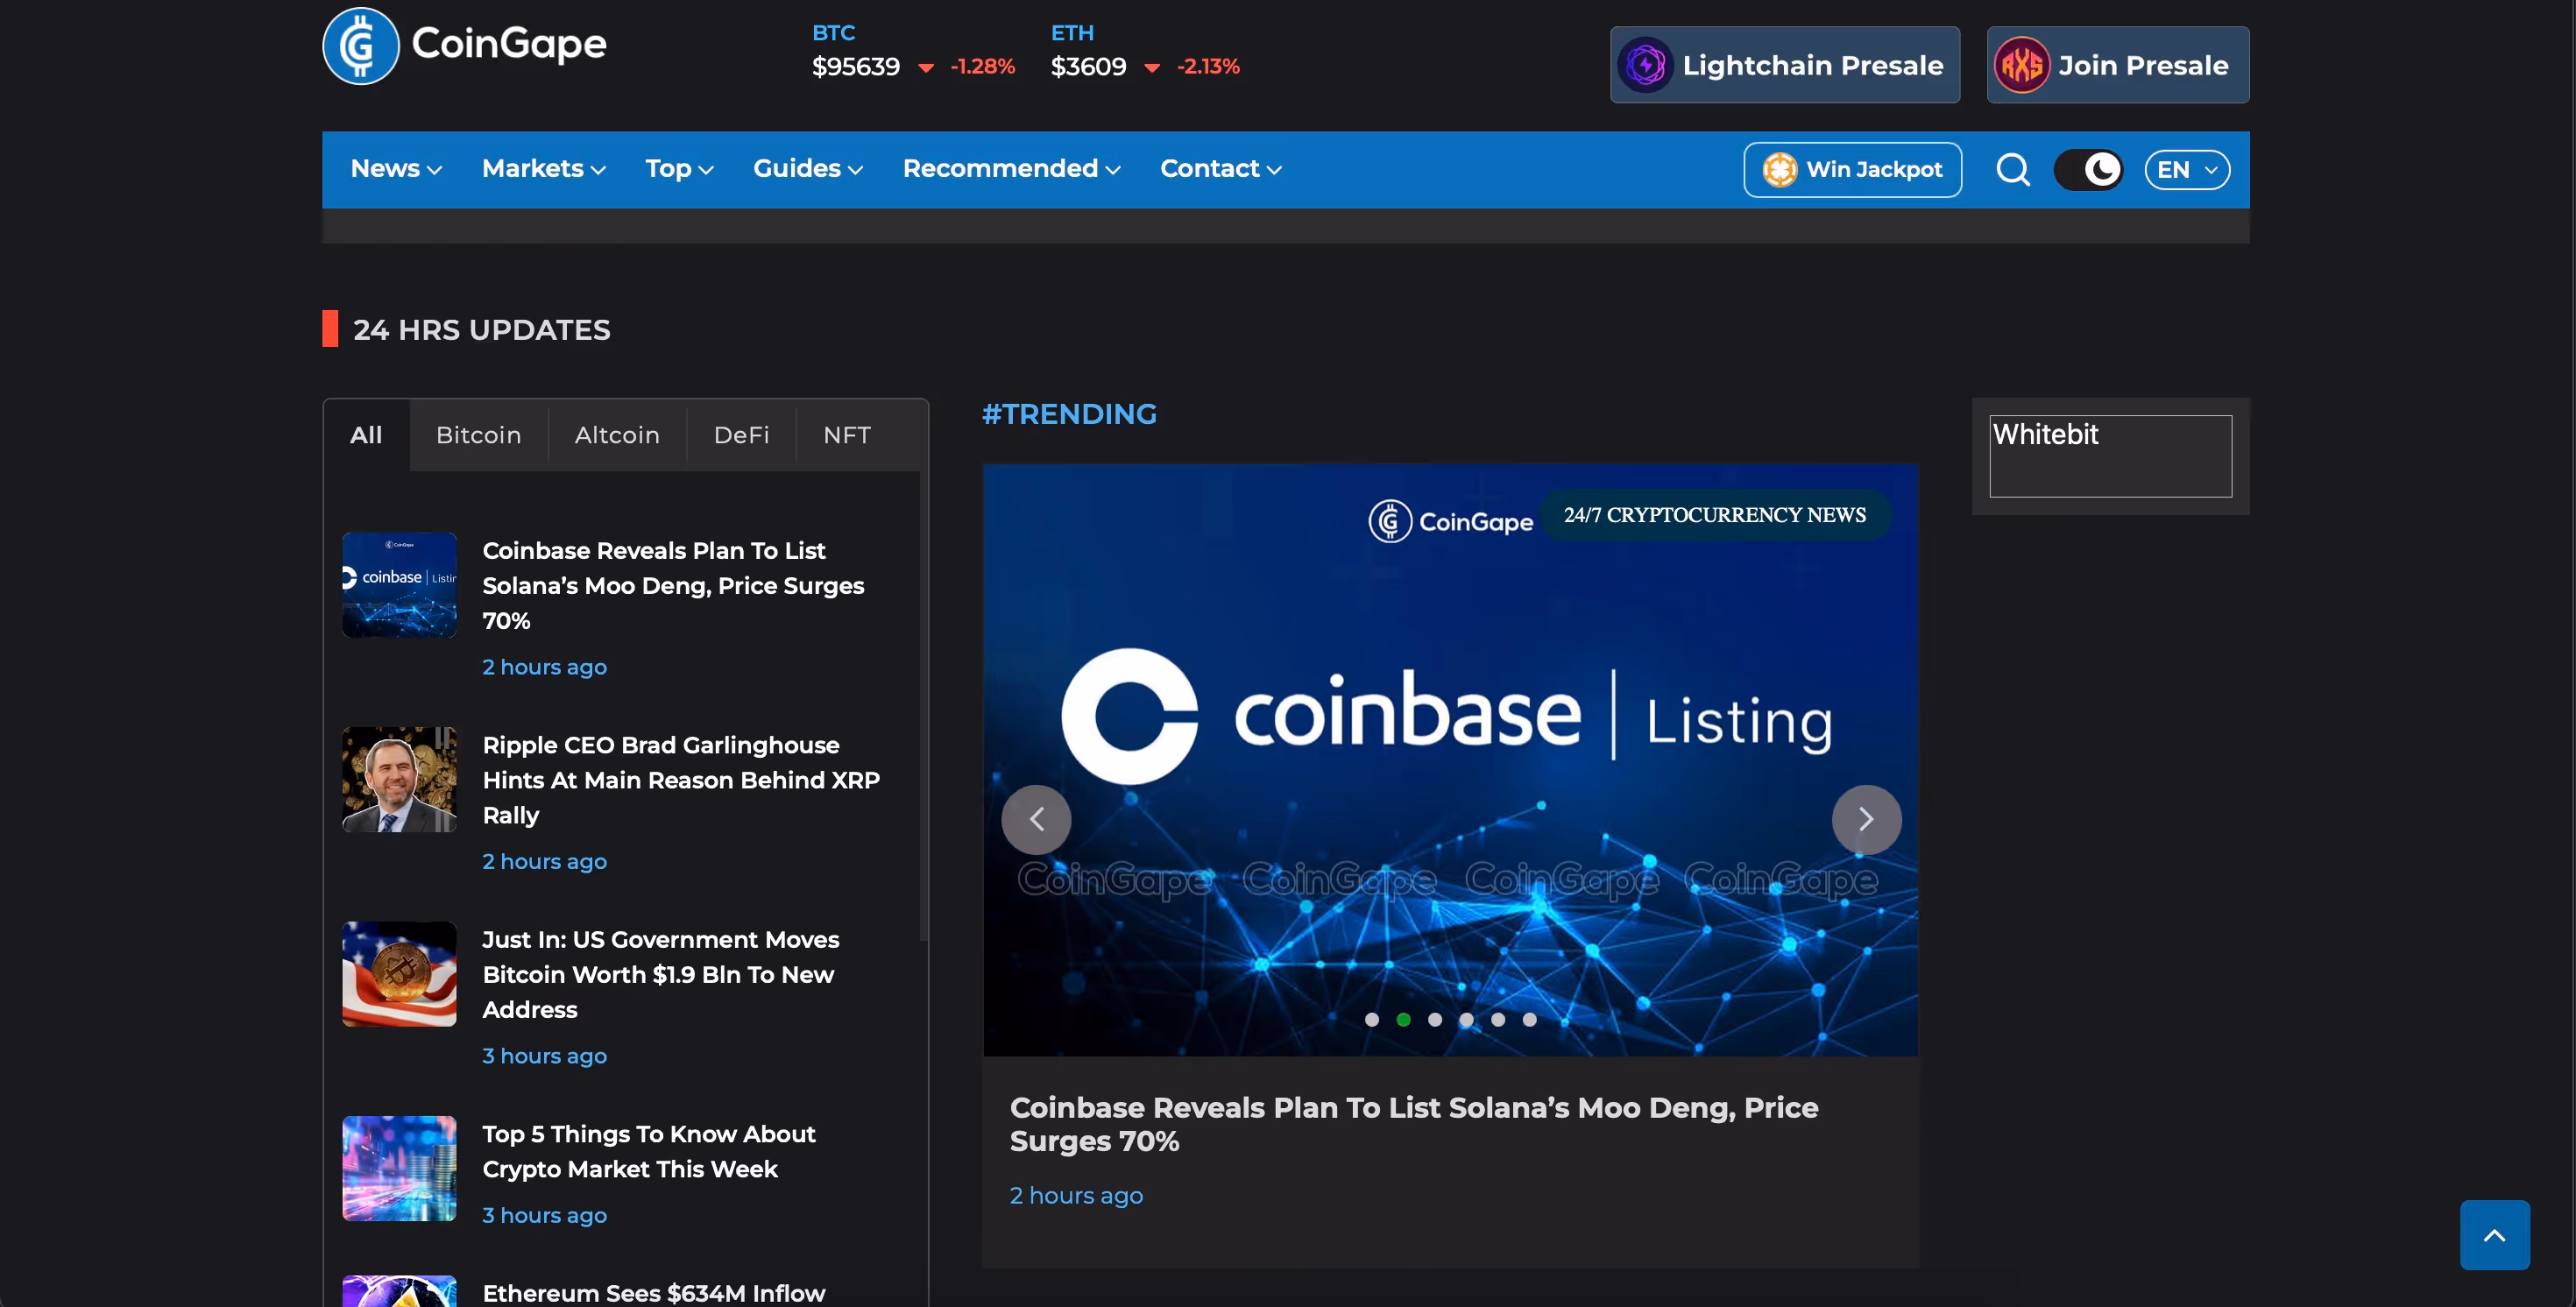Viewport: 2576px width, 1307px height.
Task: Click the Win Jackpot button
Action: click(1852, 170)
